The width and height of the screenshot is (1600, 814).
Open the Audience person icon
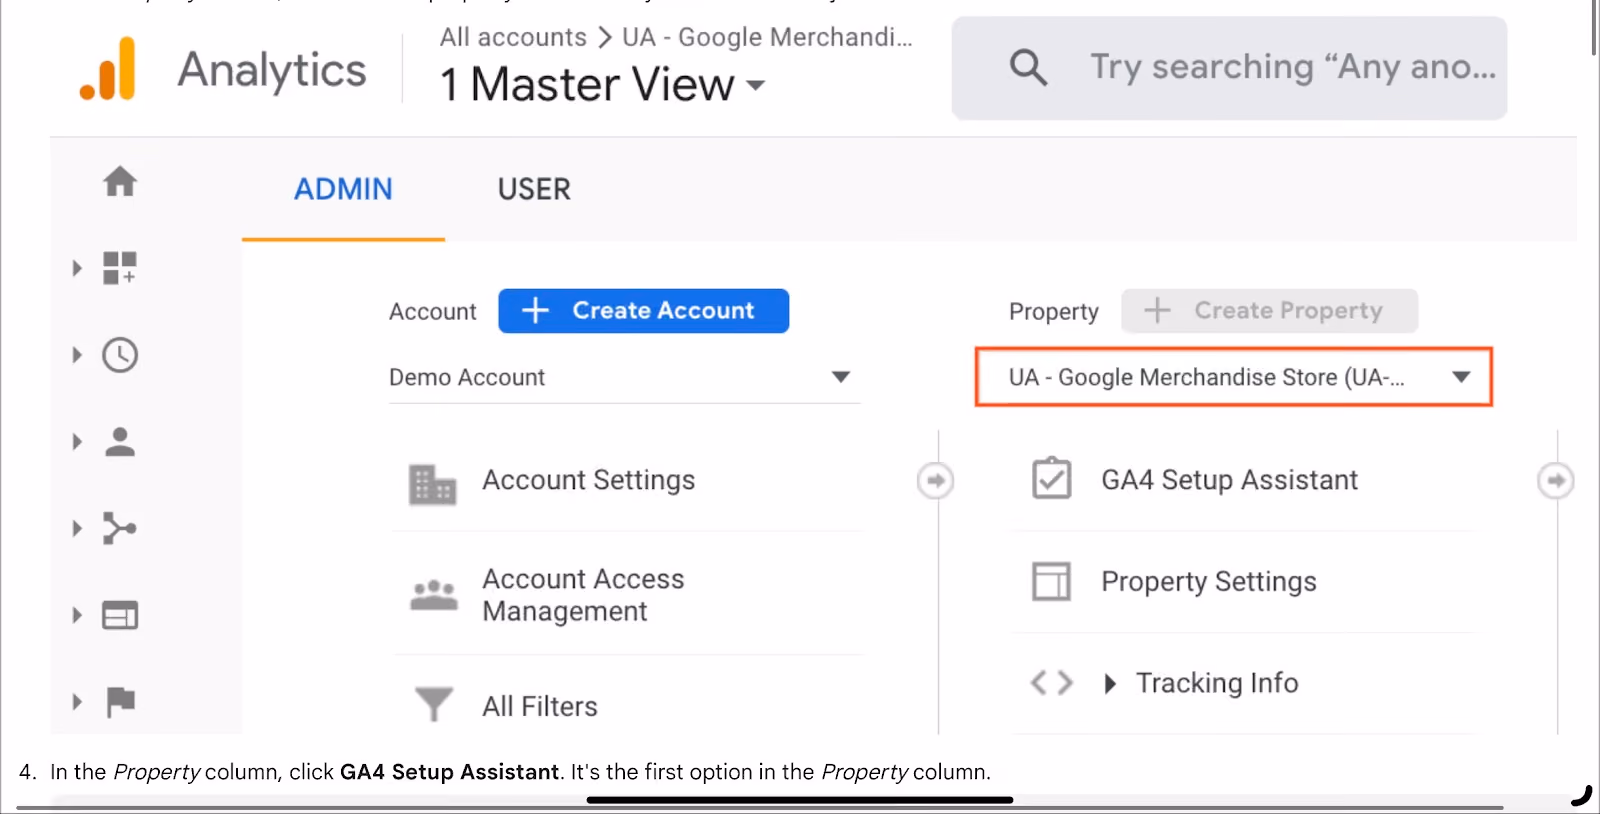(x=120, y=441)
